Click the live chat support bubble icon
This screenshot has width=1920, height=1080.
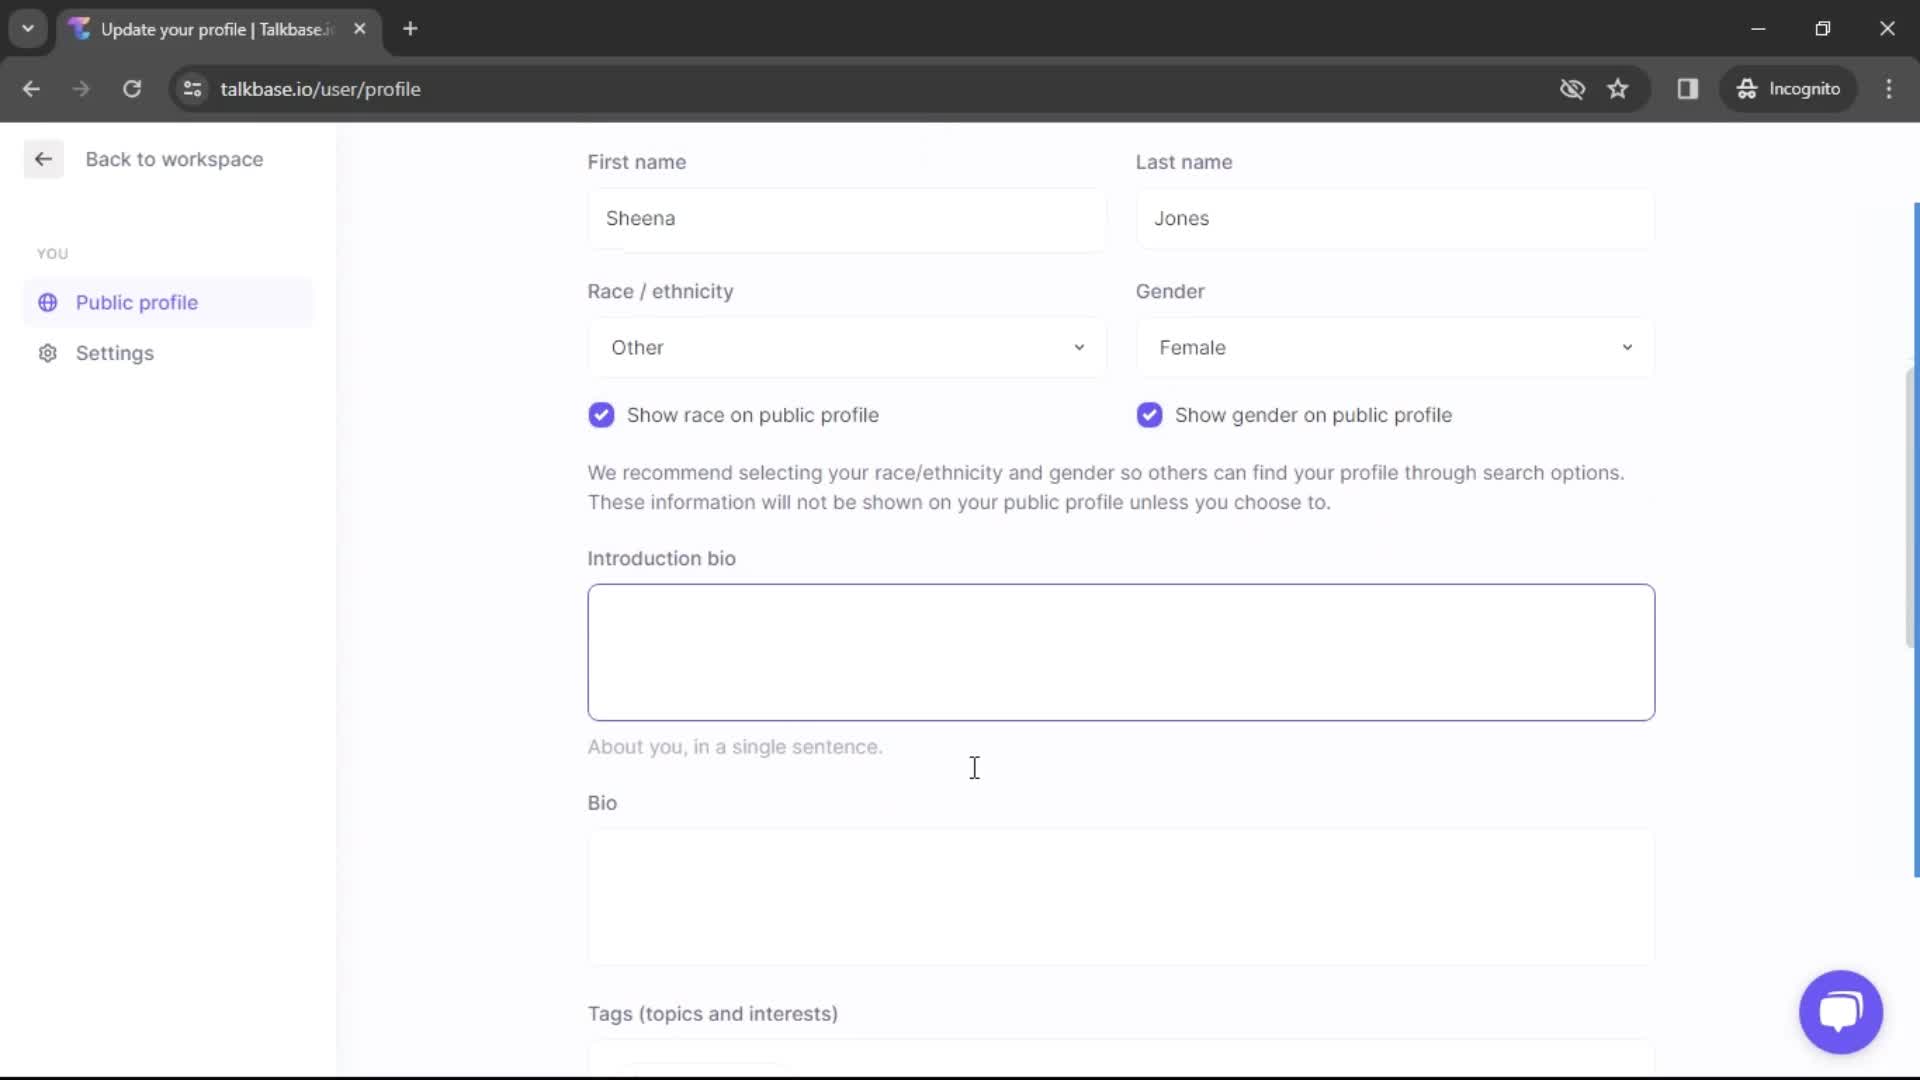[x=1841, y=1011]
